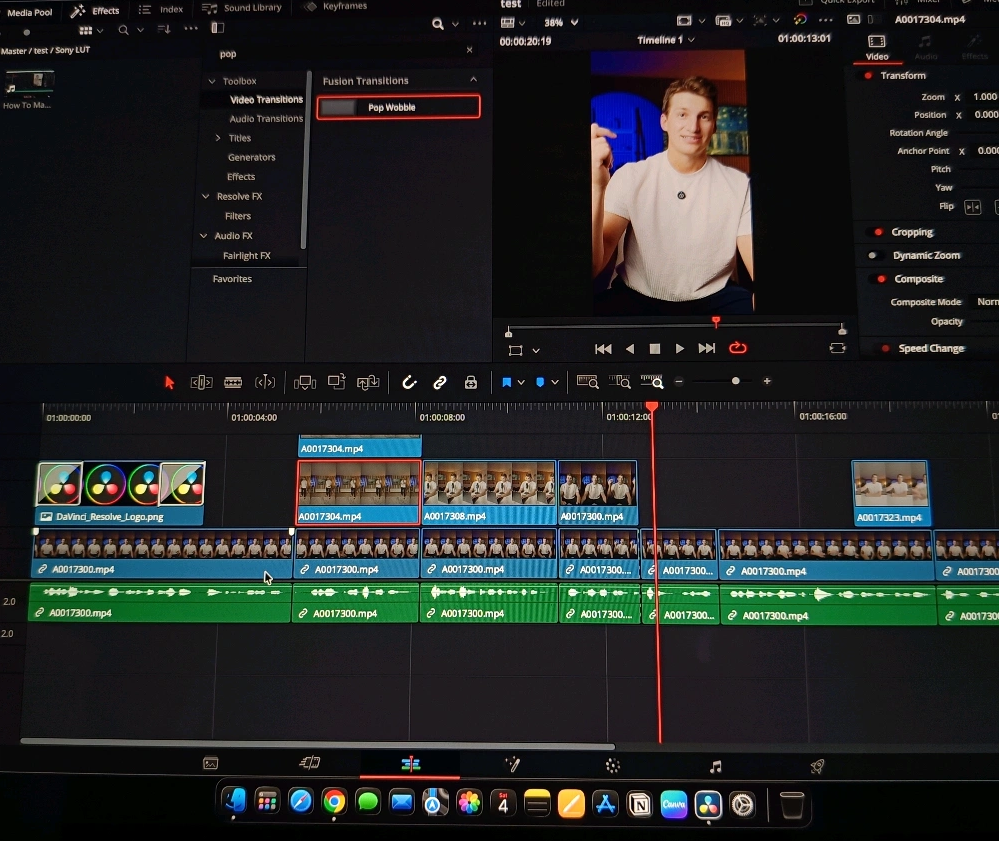Open the Fusion page icon
This screenshot has width=999, height=841.
[x=512, y=765]
